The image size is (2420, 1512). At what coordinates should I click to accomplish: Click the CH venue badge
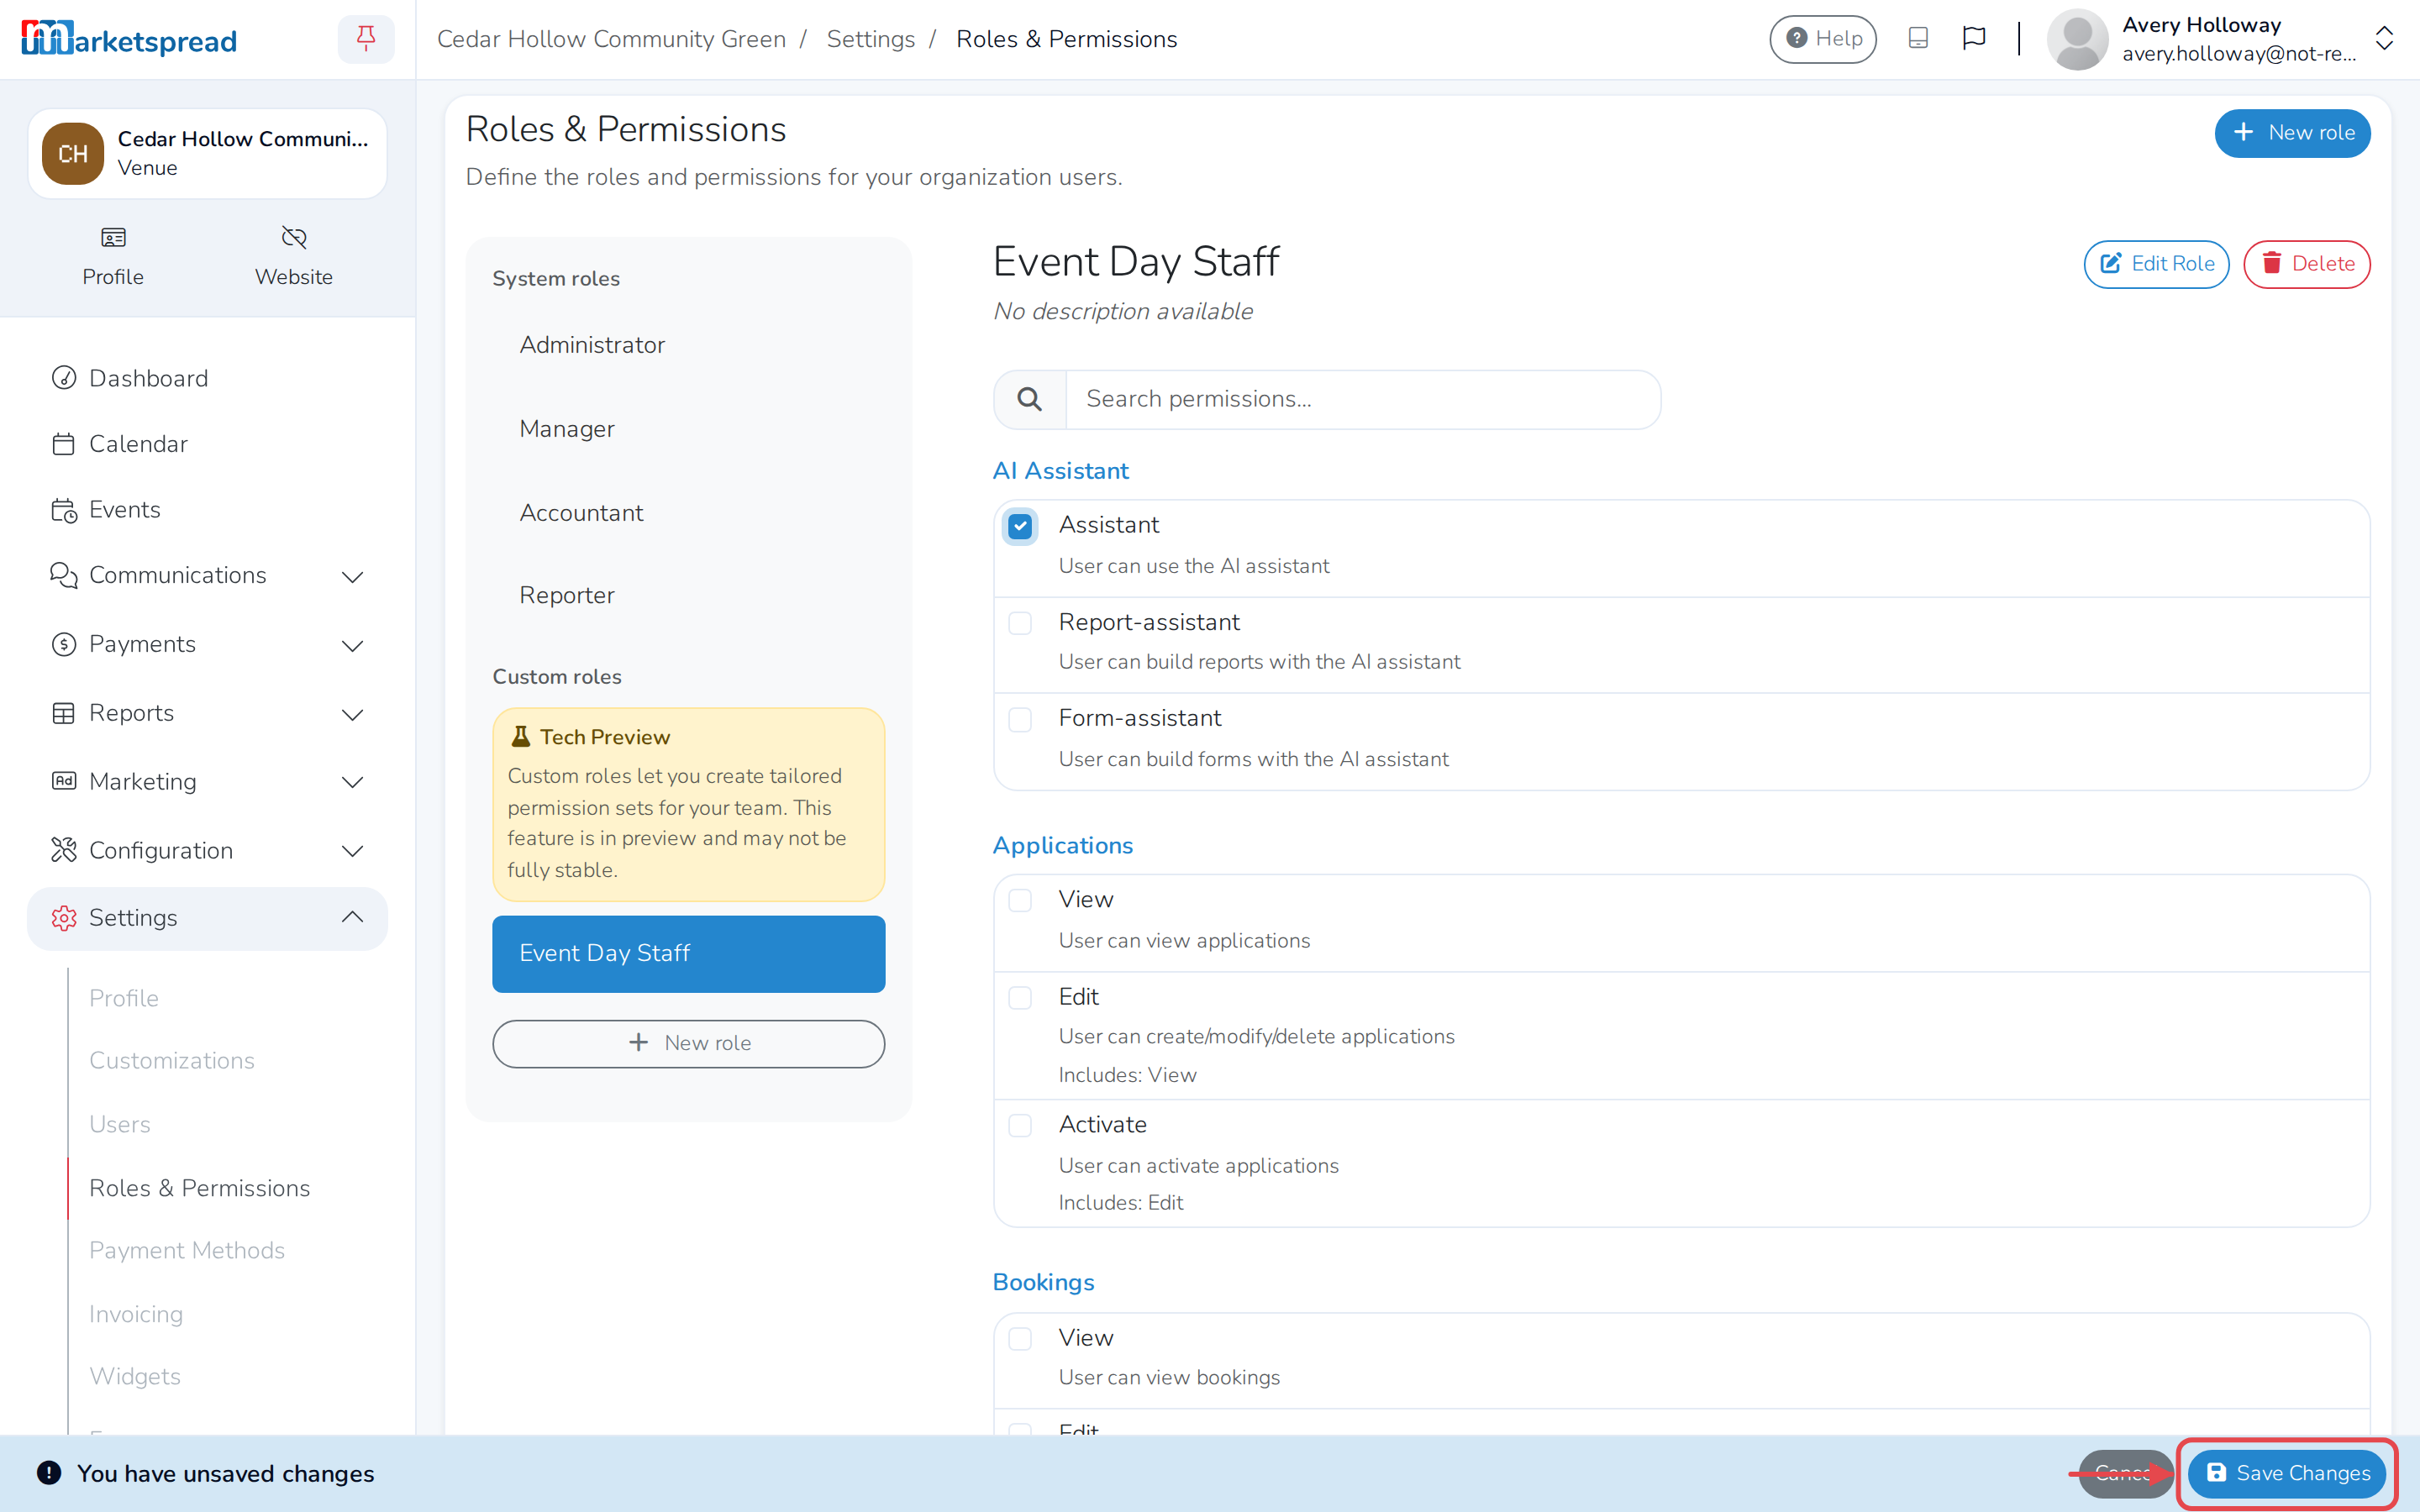tap(72, 154)
